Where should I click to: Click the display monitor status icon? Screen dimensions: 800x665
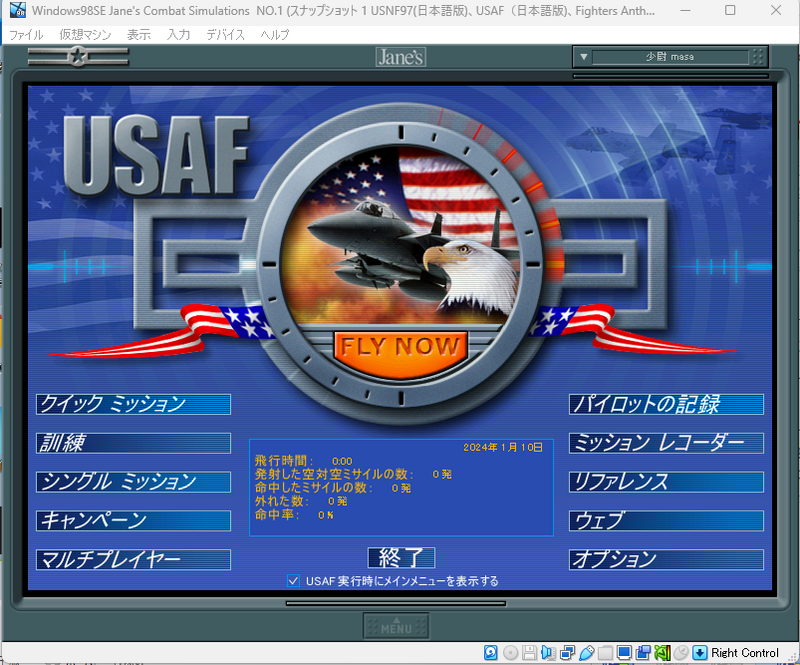click(x=624, y=652)
